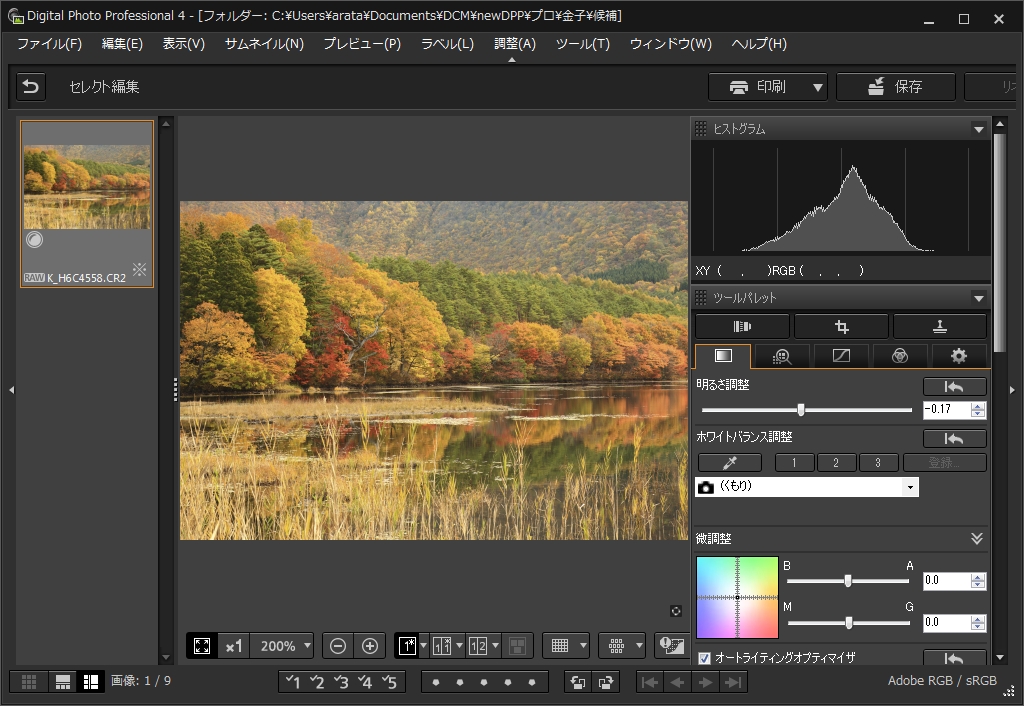
Task: Click the white balance eyedropper tool
Action: coord(729,462)
